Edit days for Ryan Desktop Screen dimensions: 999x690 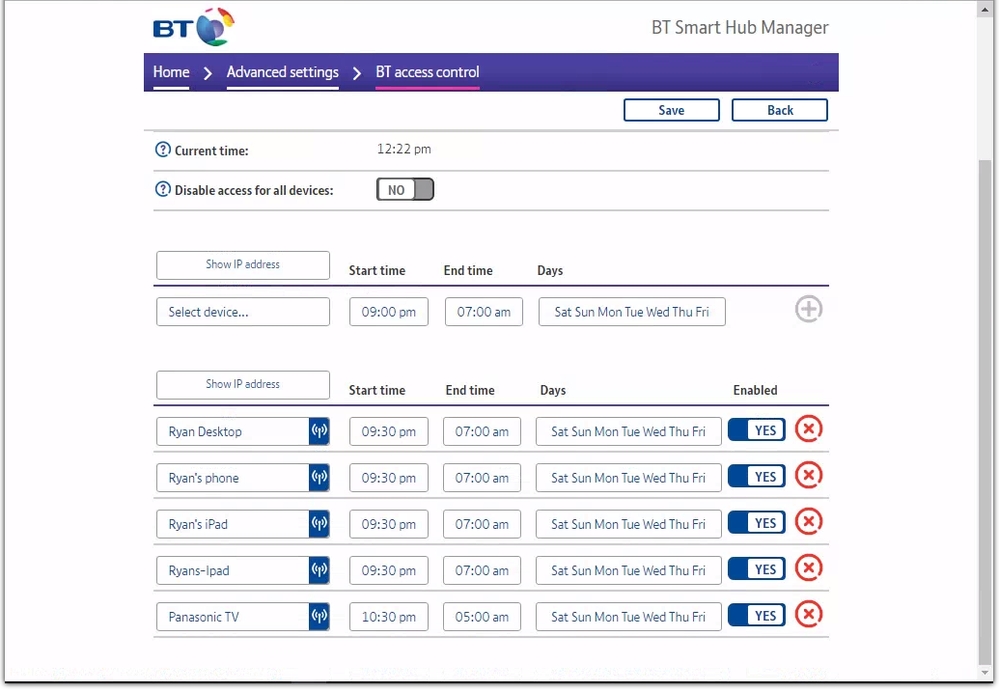click(628, 431)
